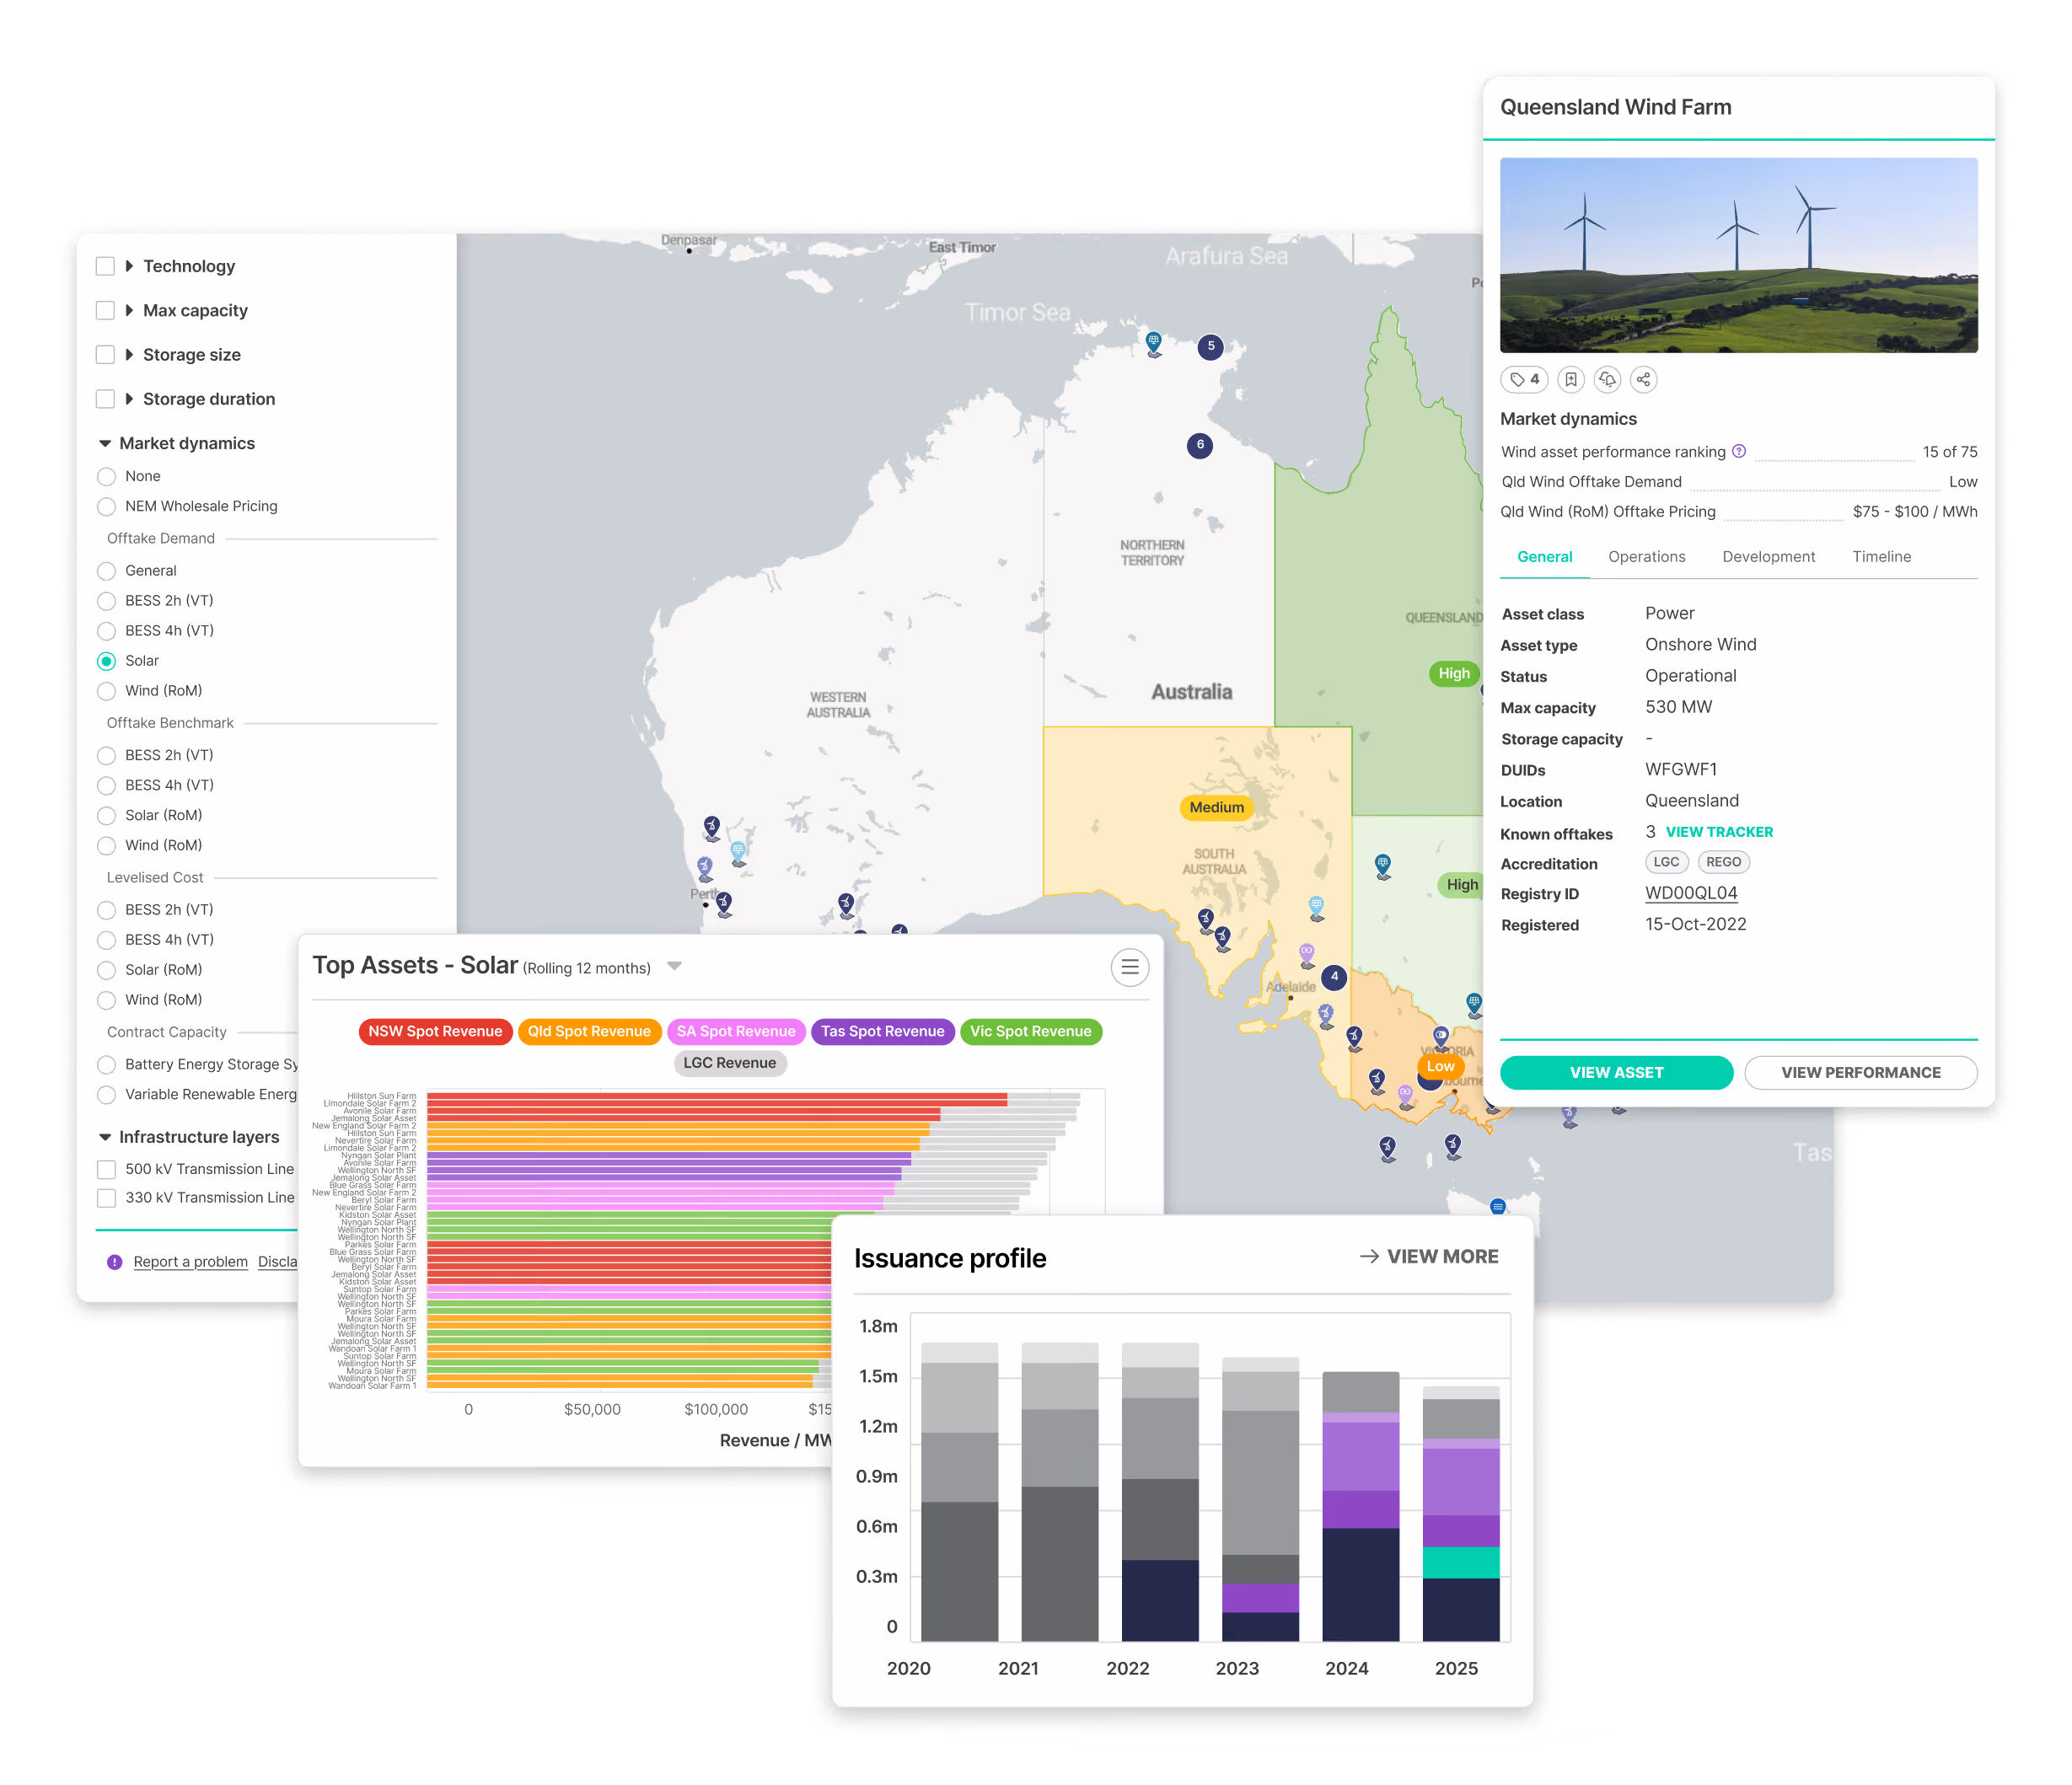Image resolution: width=2072 pixels, height=1785 pixels.
Task: Open the Top Assets - Solar dropdown arrow
Action: coord(675,966)
